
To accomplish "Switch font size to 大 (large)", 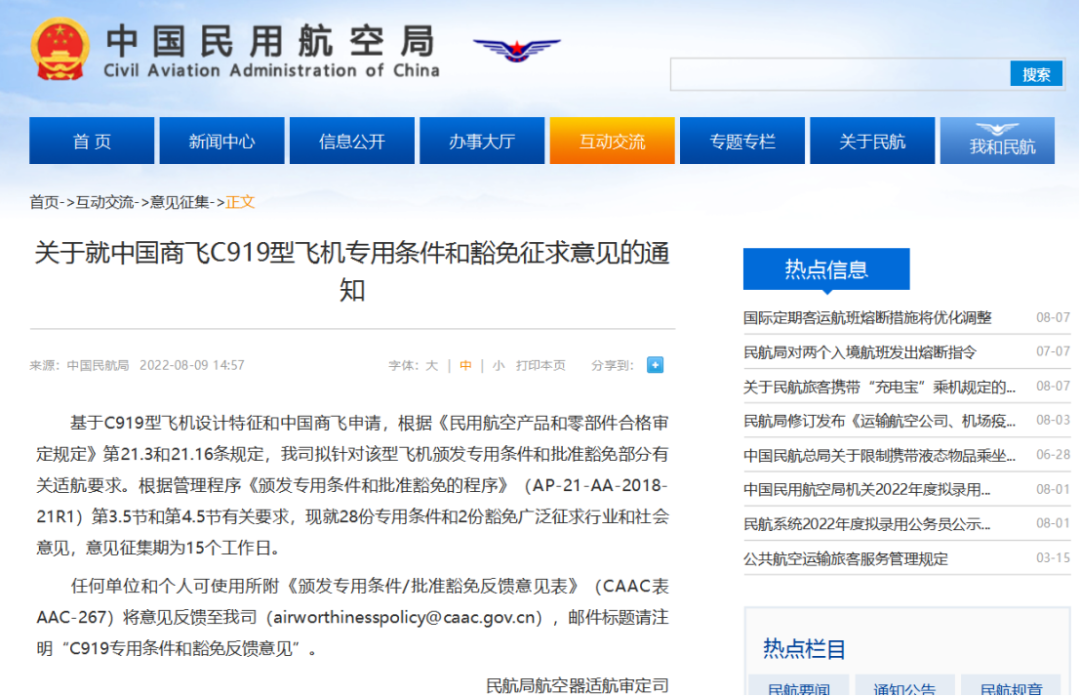I will (432, 365).
